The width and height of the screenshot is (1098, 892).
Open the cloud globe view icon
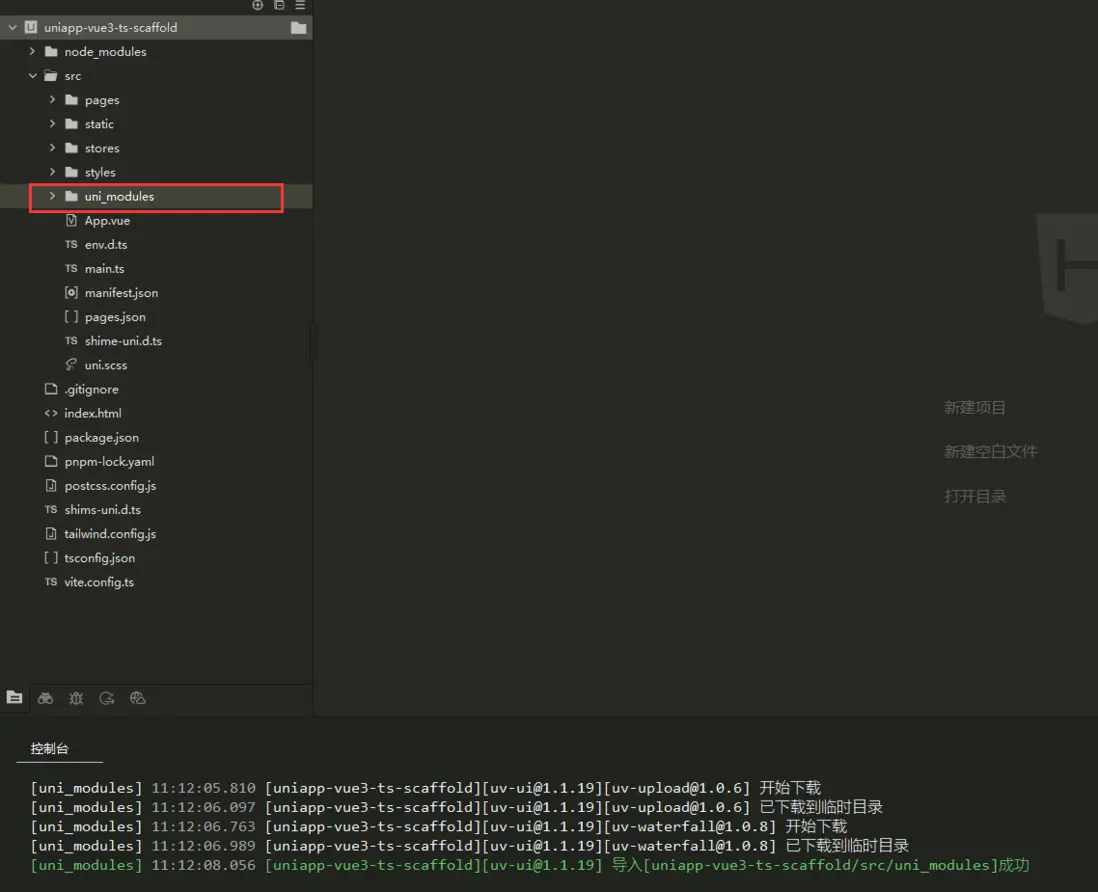(138, 698)
